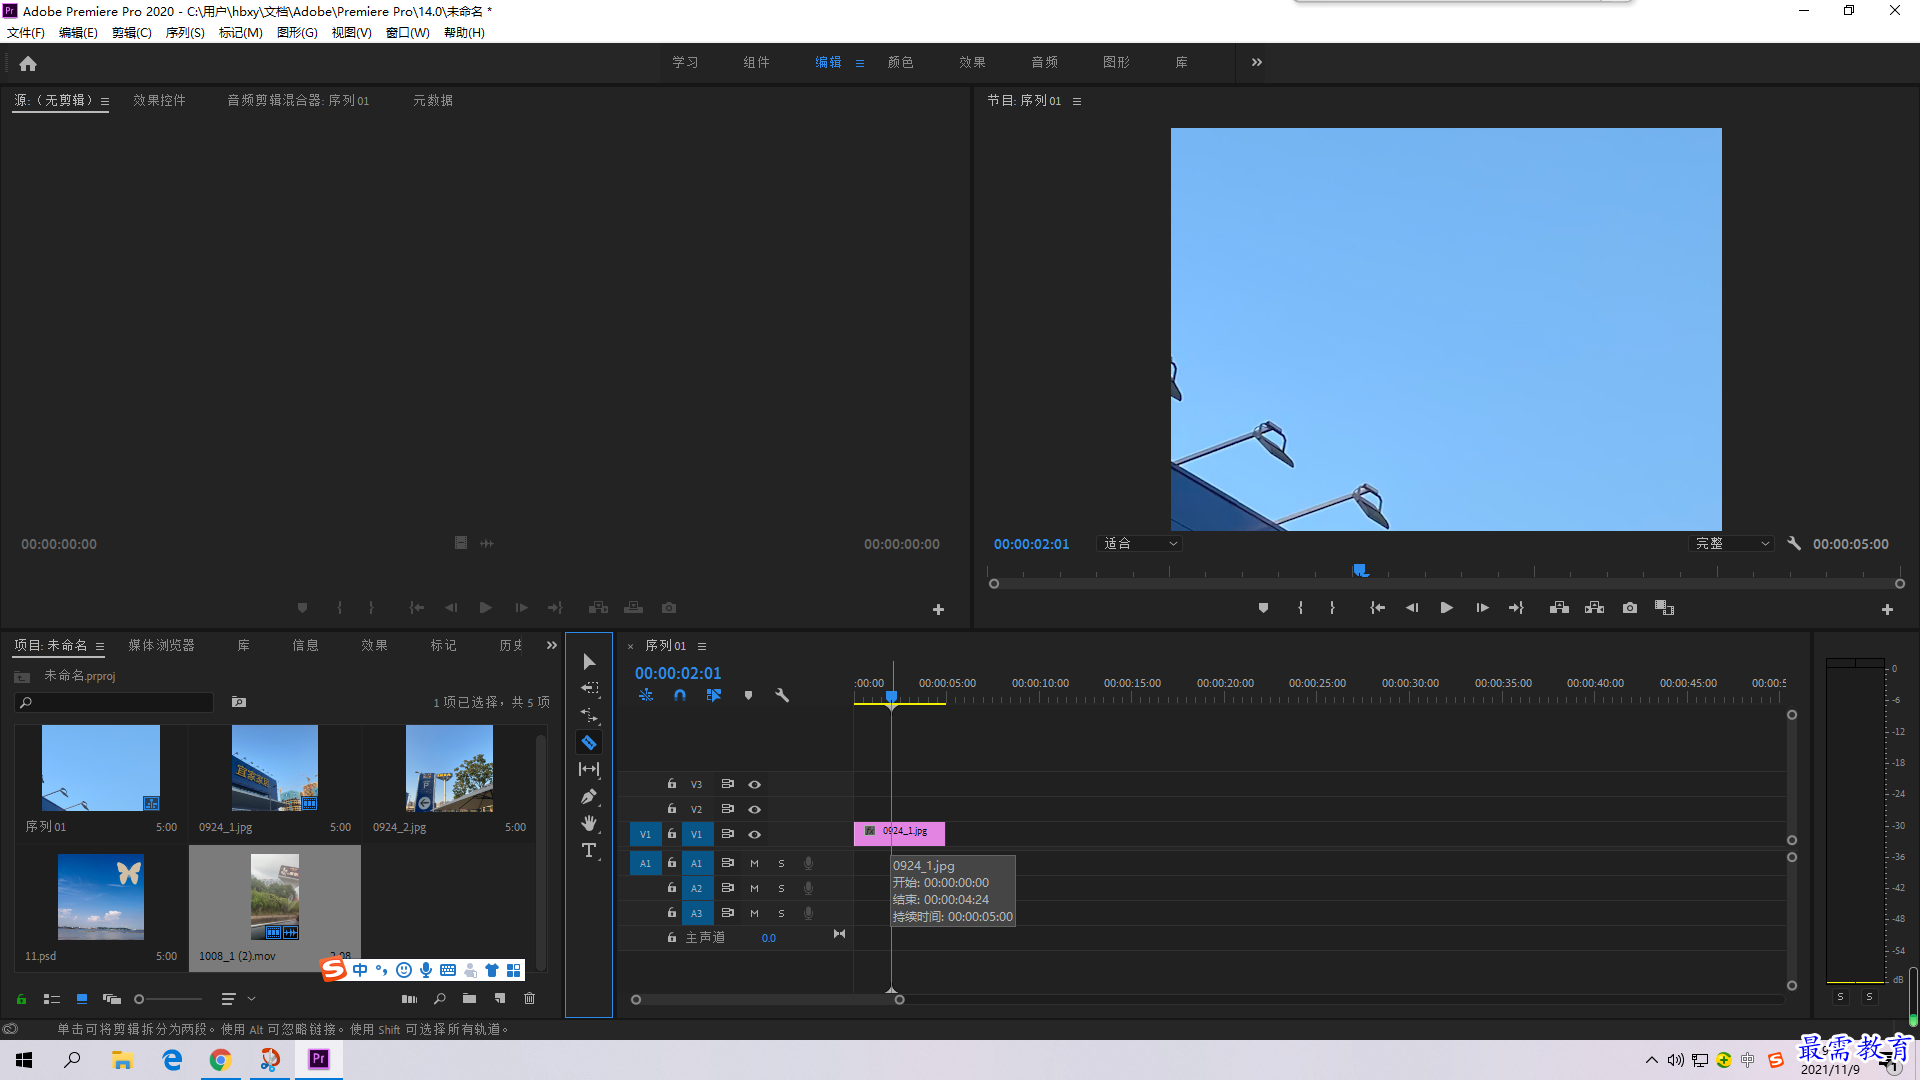The width and height of the screenshot is (1920, 1080).
Task: Step forward one frame in Program monitor
Action: (1482, 608)
